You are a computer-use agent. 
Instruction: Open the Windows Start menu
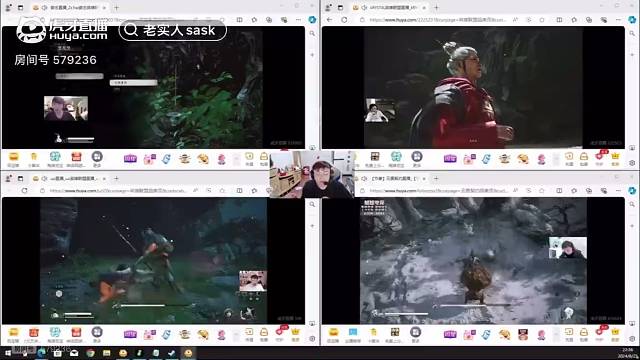click(x=8, y=353)
